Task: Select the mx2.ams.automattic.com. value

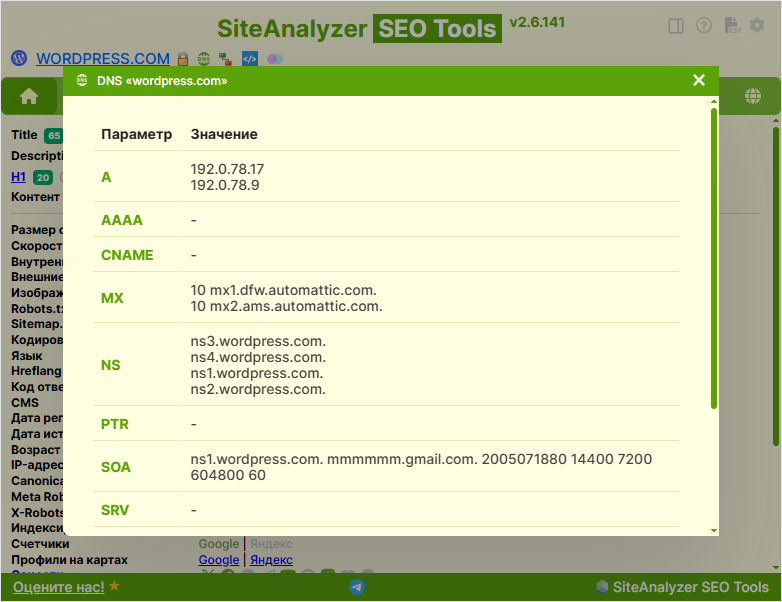Action: [287, 306]
